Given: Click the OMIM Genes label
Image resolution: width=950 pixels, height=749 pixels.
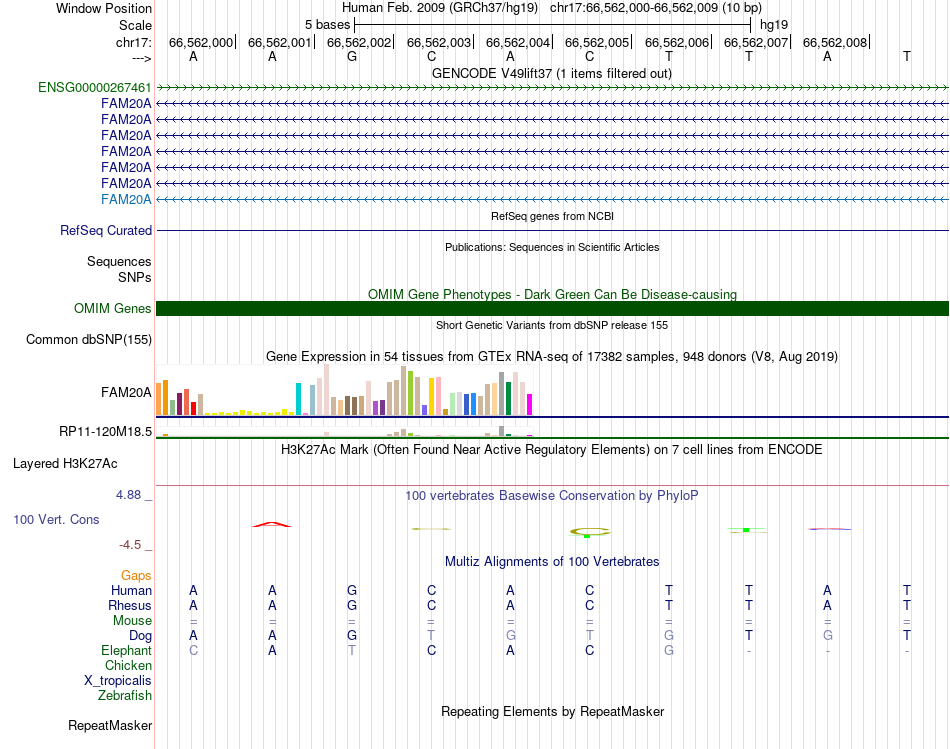Looking at the screenshot, I should [x=112, y=308].
